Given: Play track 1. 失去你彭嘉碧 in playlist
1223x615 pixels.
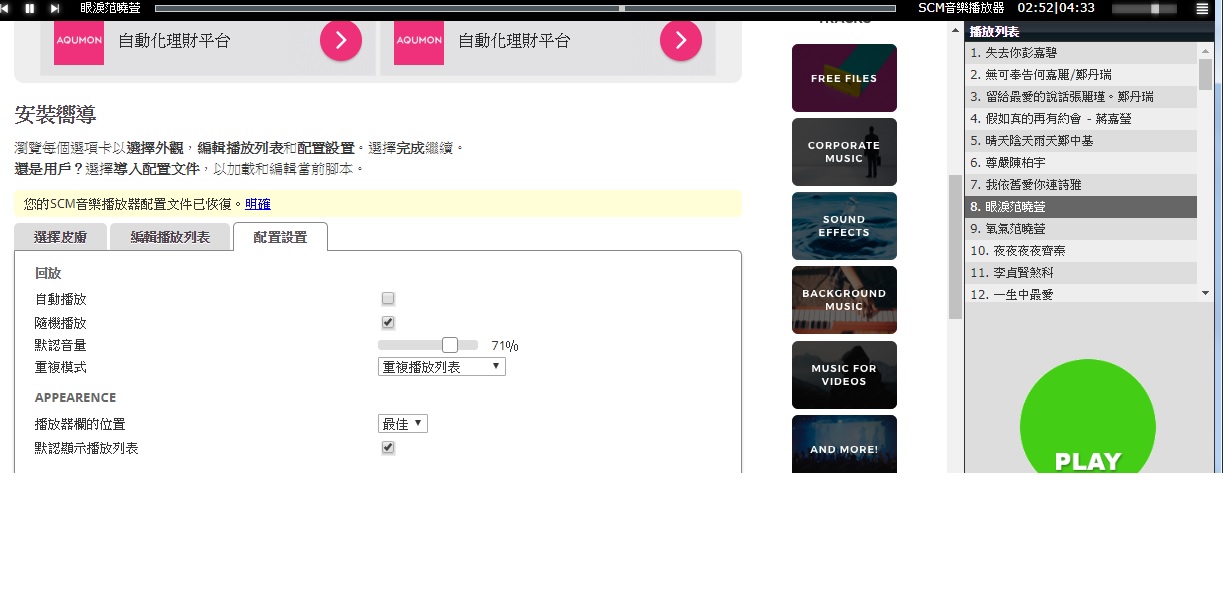Looking at the screenshot, I should [1081, 53].
